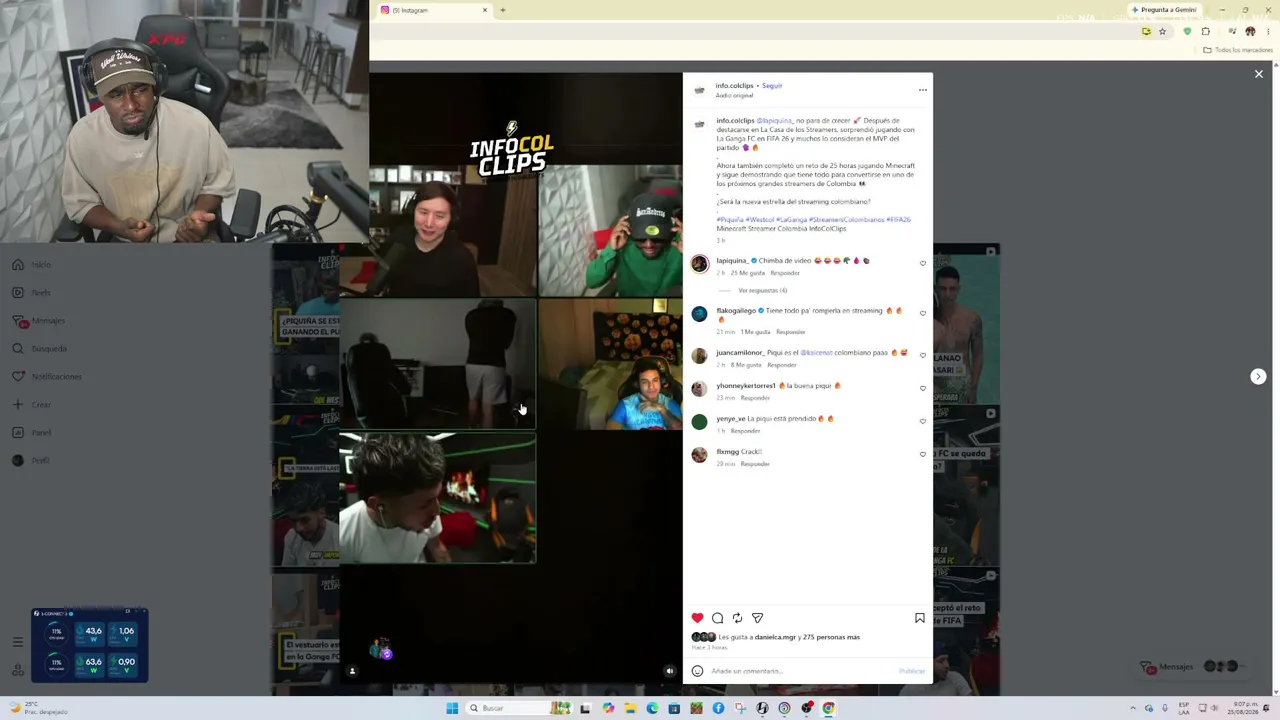Go to the next post with the arrow
The image size is (1280, 720).
pyautogui.click(x=1258, y=376)
